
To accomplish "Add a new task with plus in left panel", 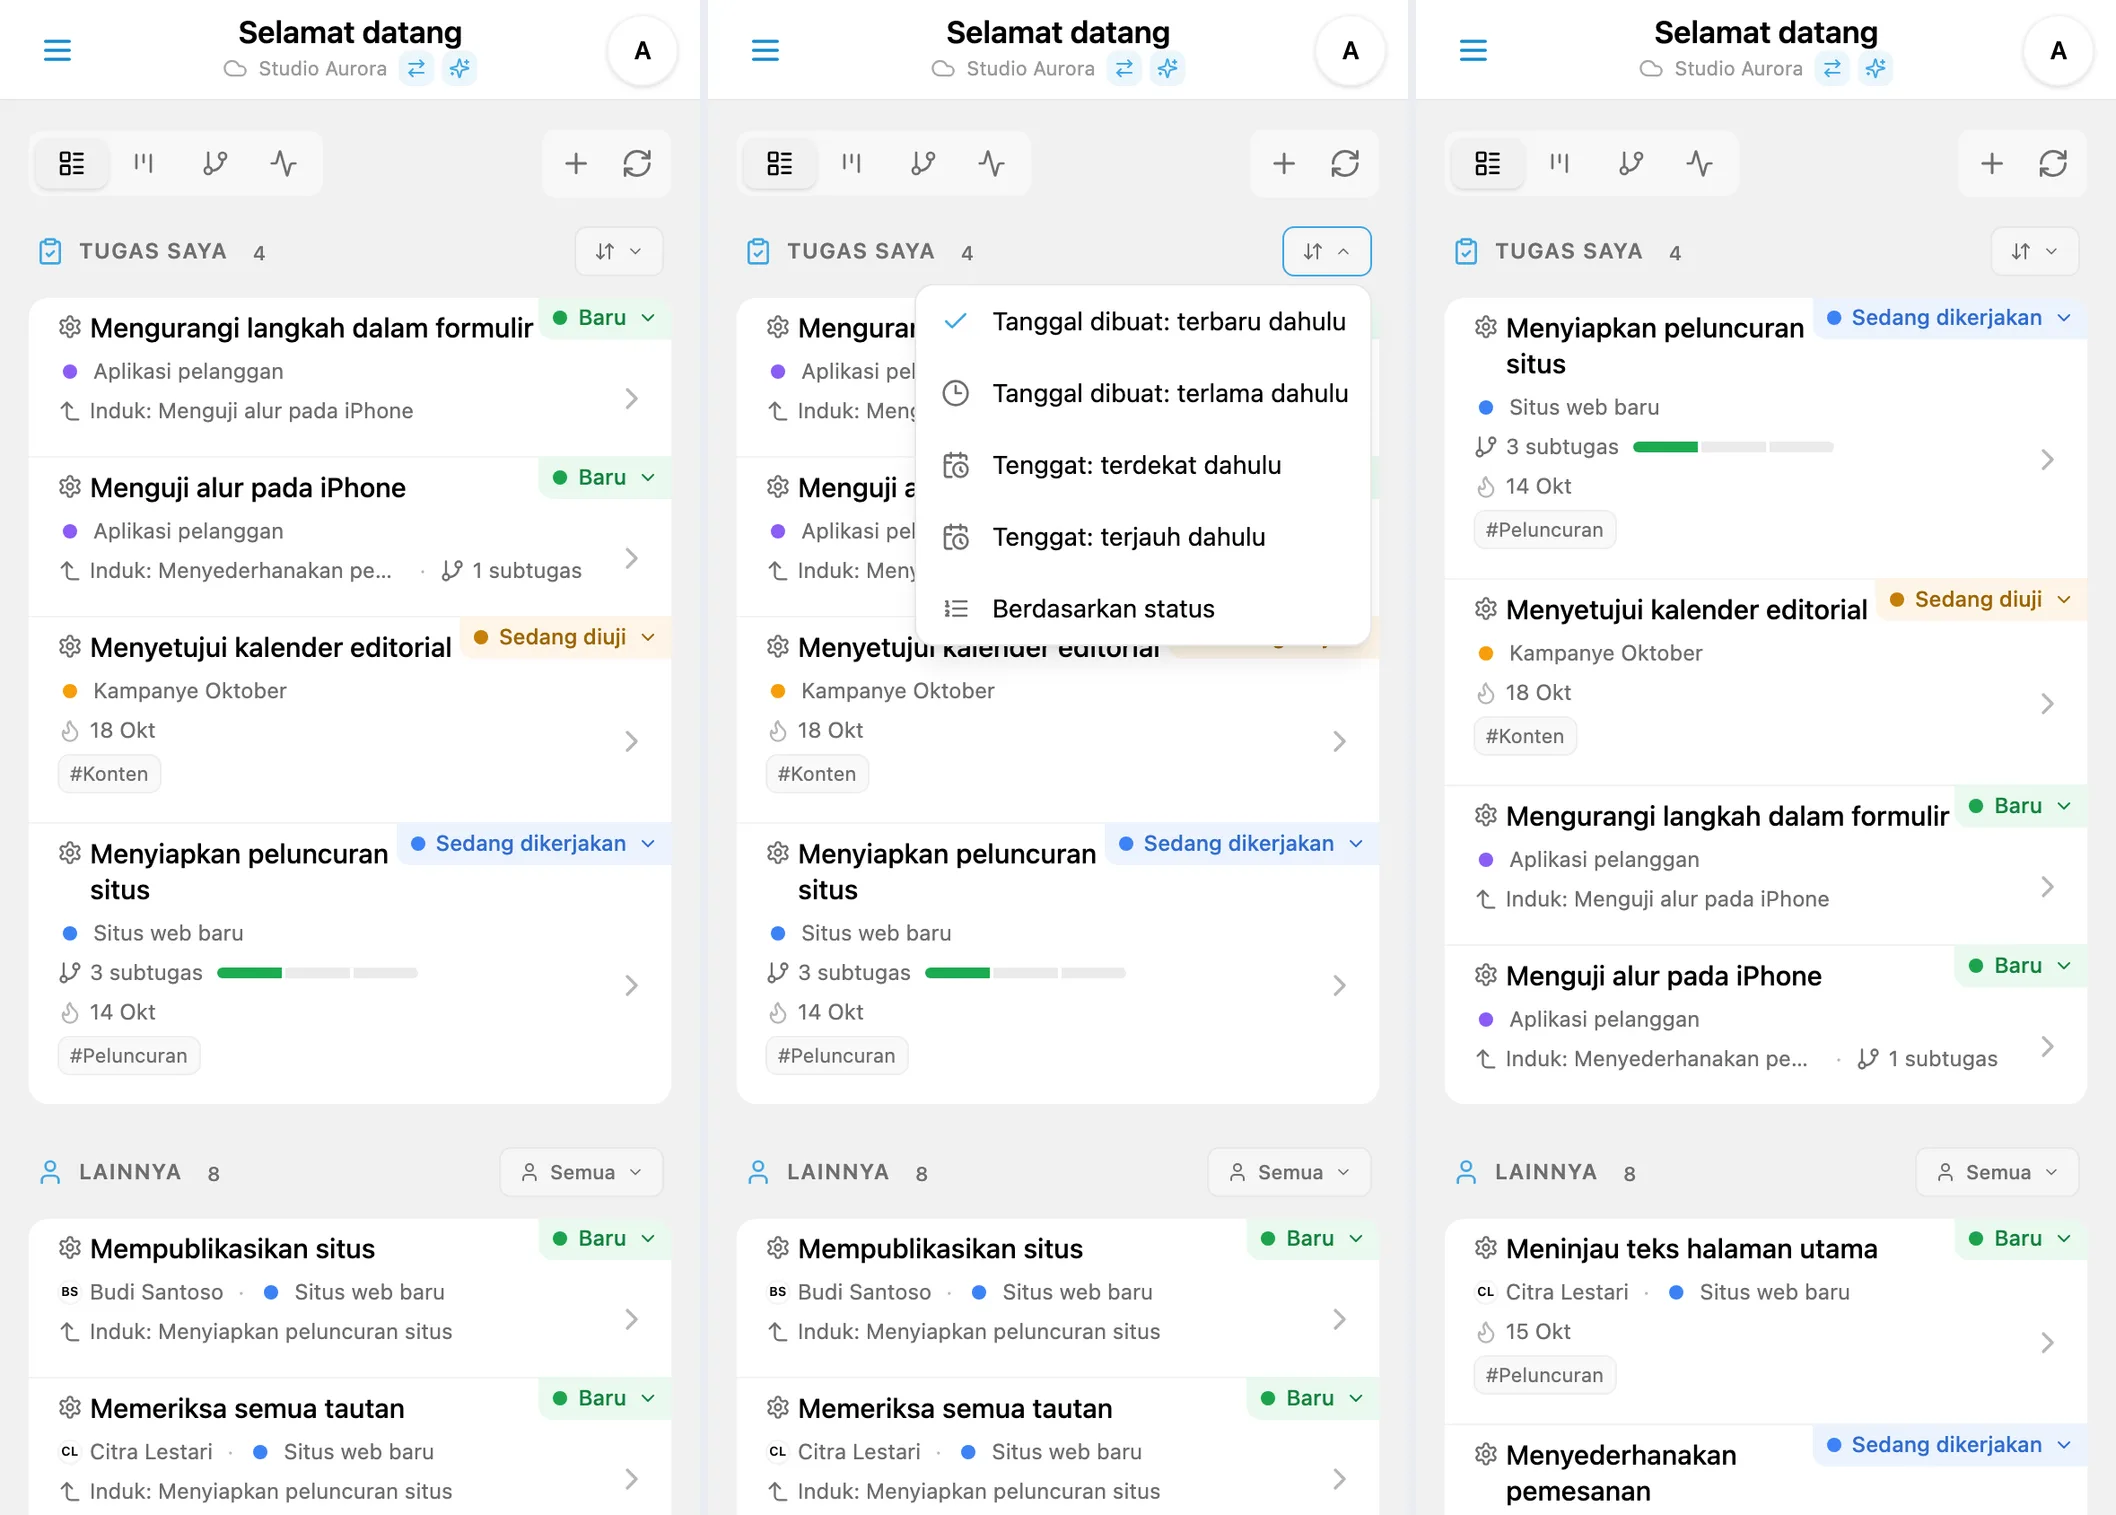I will point(576,163).
